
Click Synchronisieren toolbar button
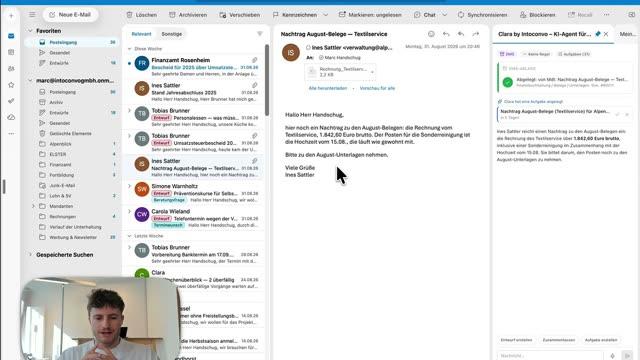pyautogui.click(x=482, y=15)
